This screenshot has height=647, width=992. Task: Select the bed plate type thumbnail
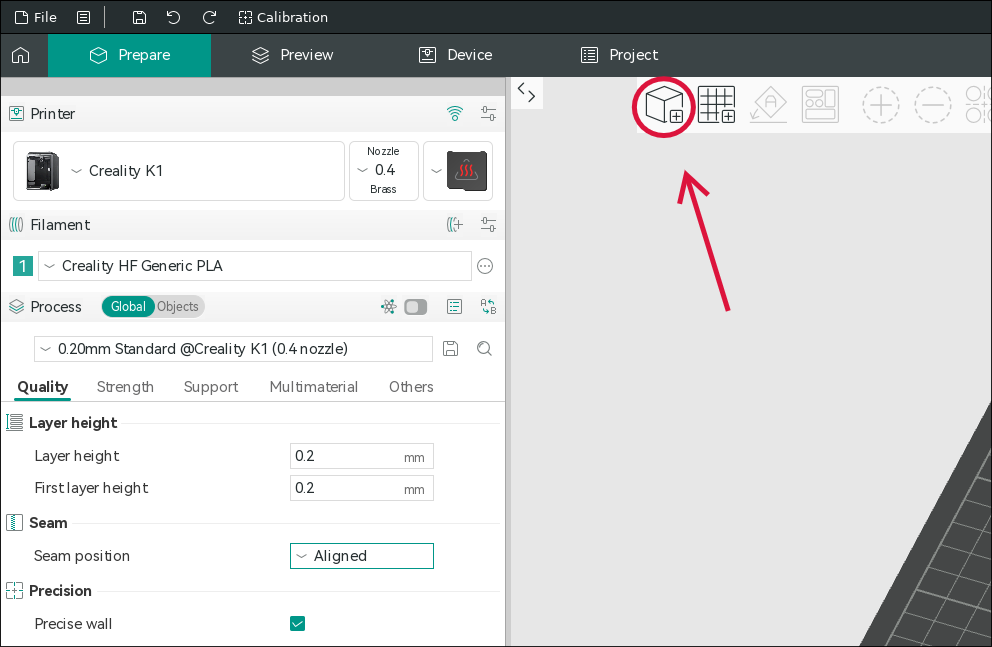tap(466, 171)
